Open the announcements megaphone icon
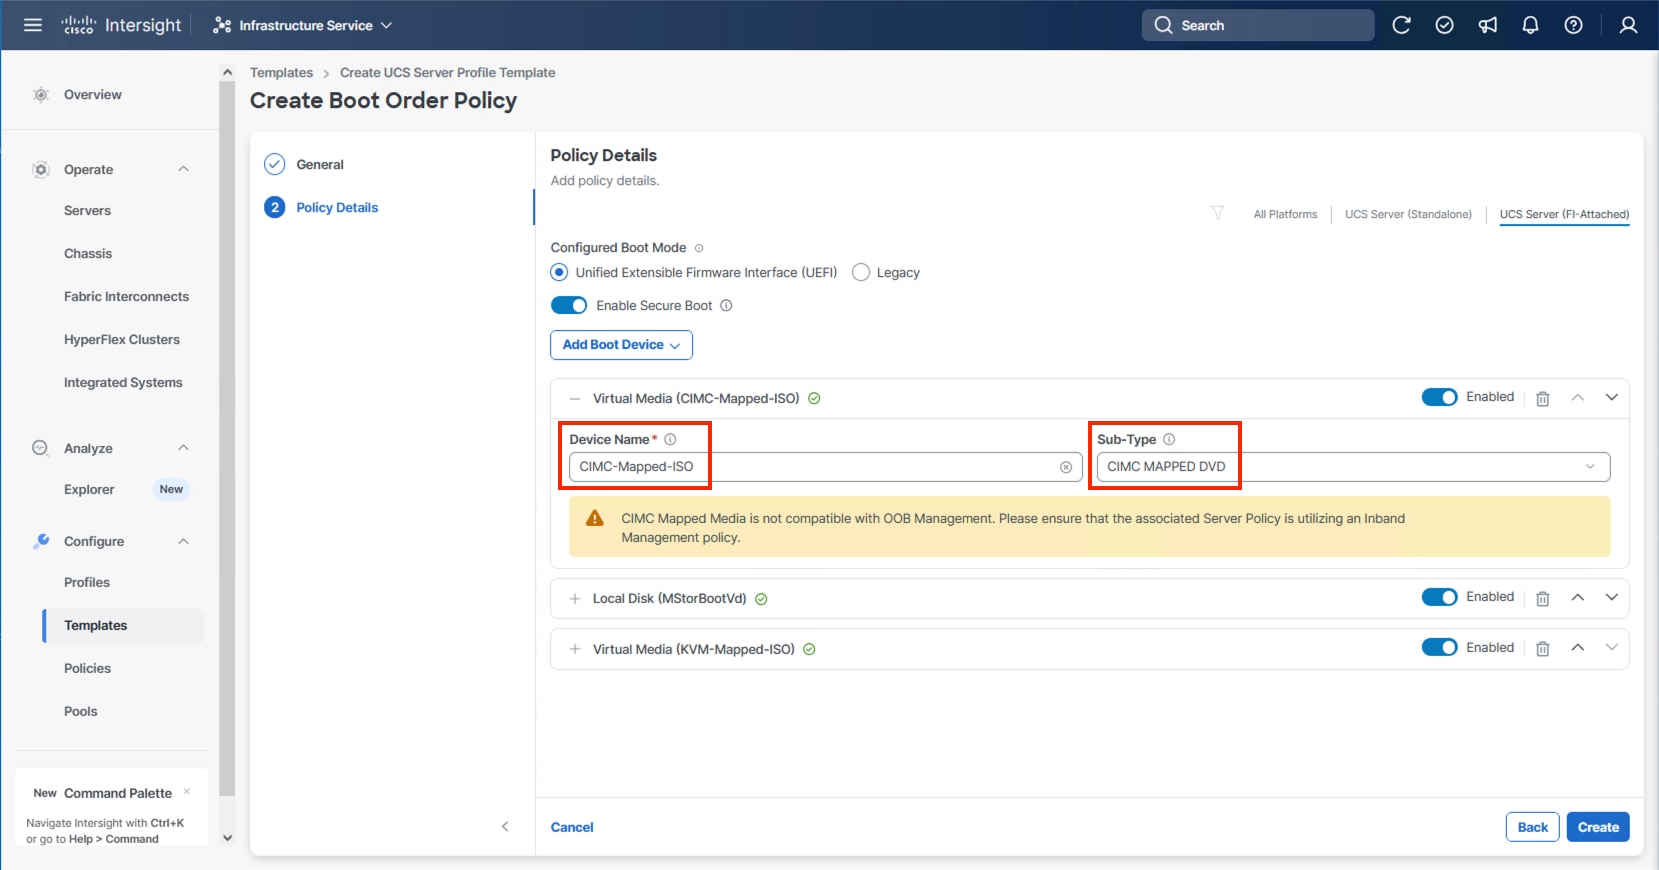This screenshot has width=1659, height=870. coord(1488,25)
